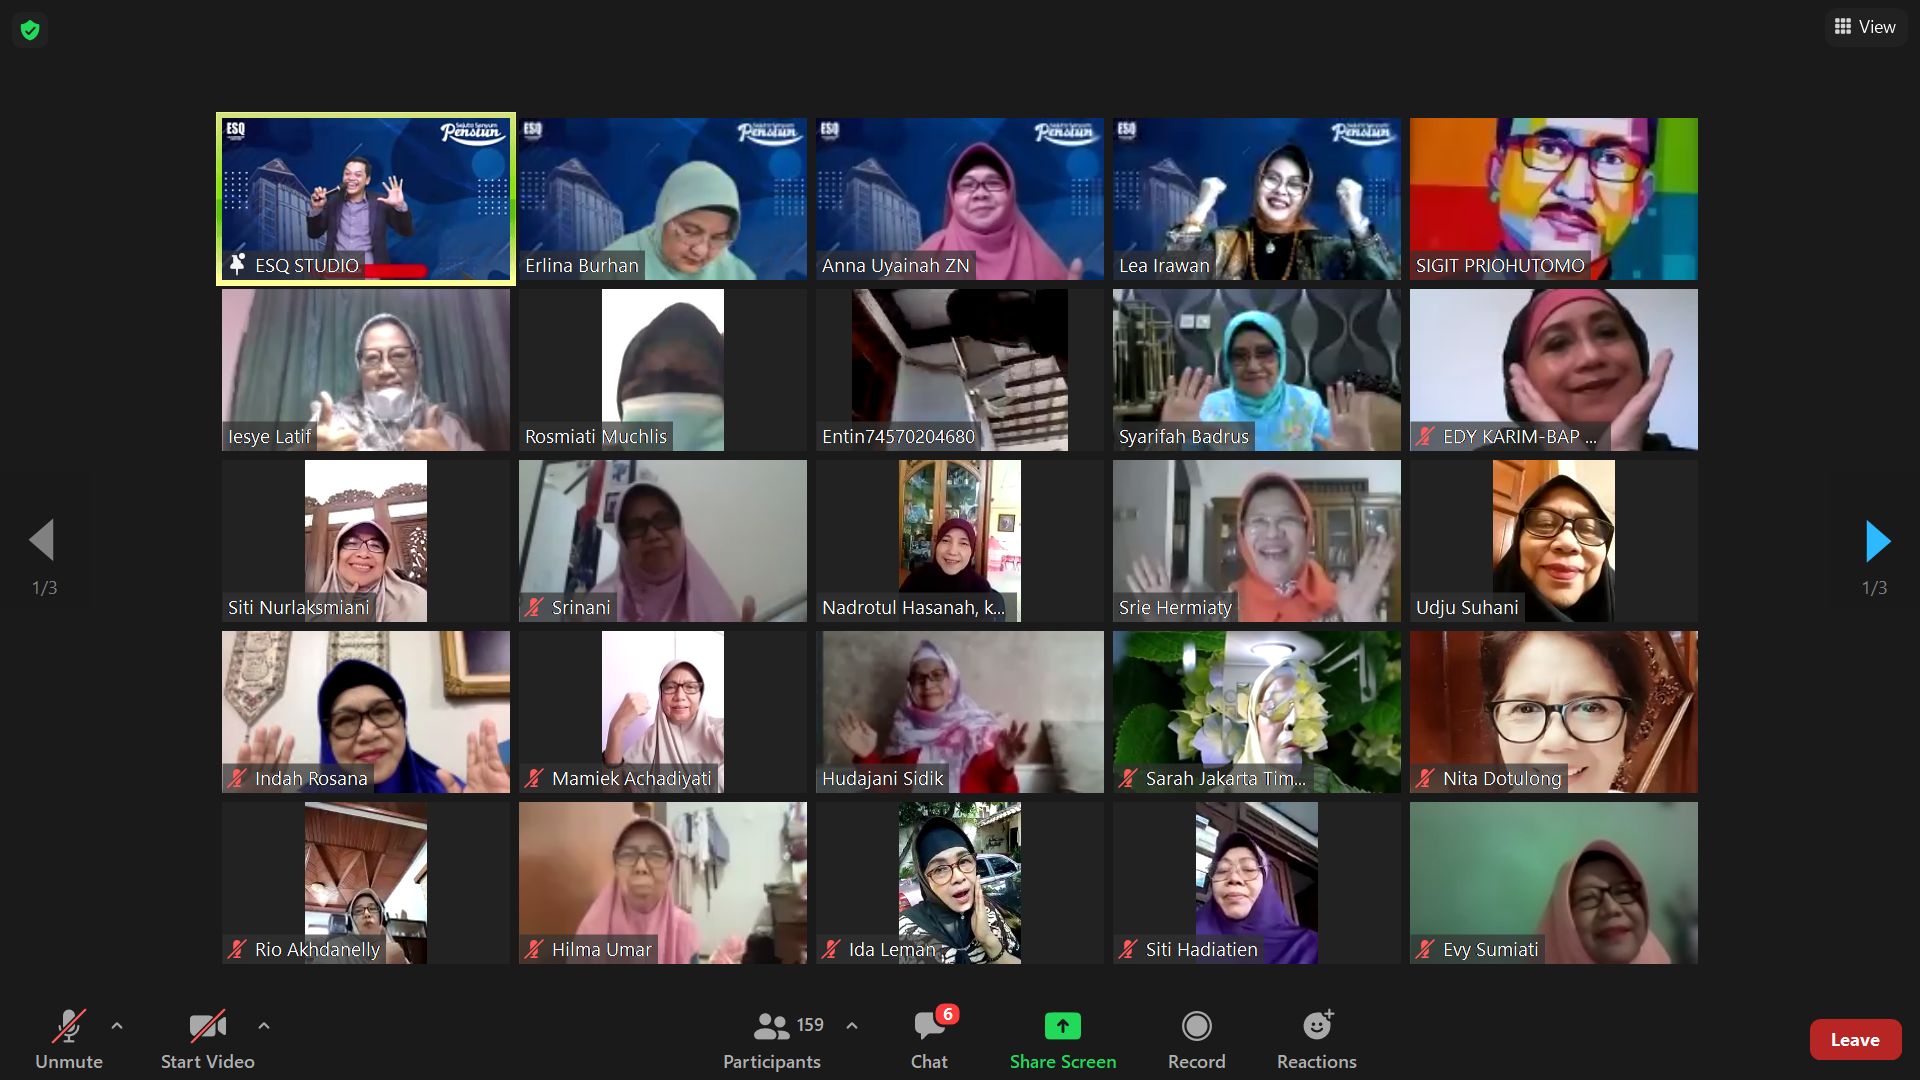Screen dimensions: 1920x1080
Task: Unmute the microphone
Action: pyautogui.click(x=68, y=1027)
